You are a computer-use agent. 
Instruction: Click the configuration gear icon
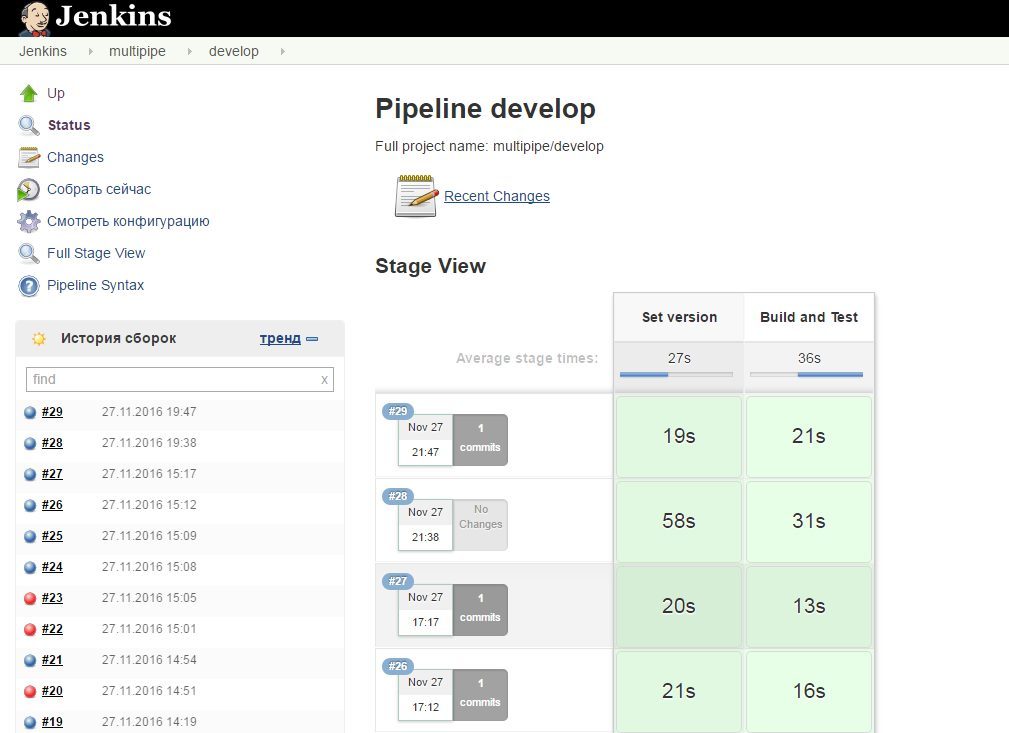(29, 221)
